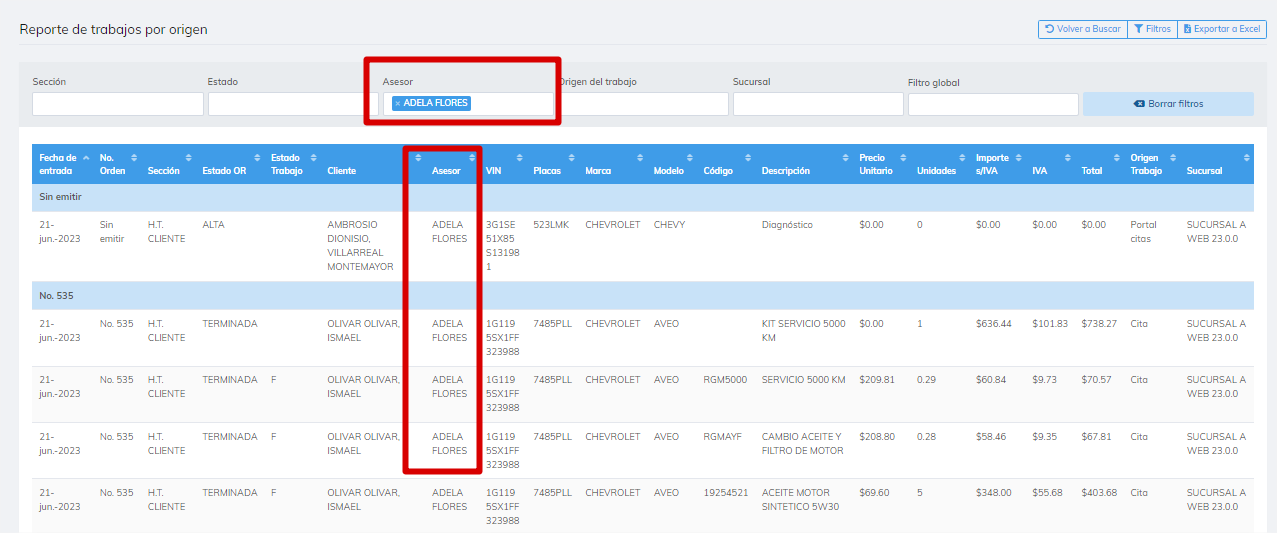Click the Sucursal filter input
Image resolution: width=1277 pixels, height=533 pixels.
[818, 104]
